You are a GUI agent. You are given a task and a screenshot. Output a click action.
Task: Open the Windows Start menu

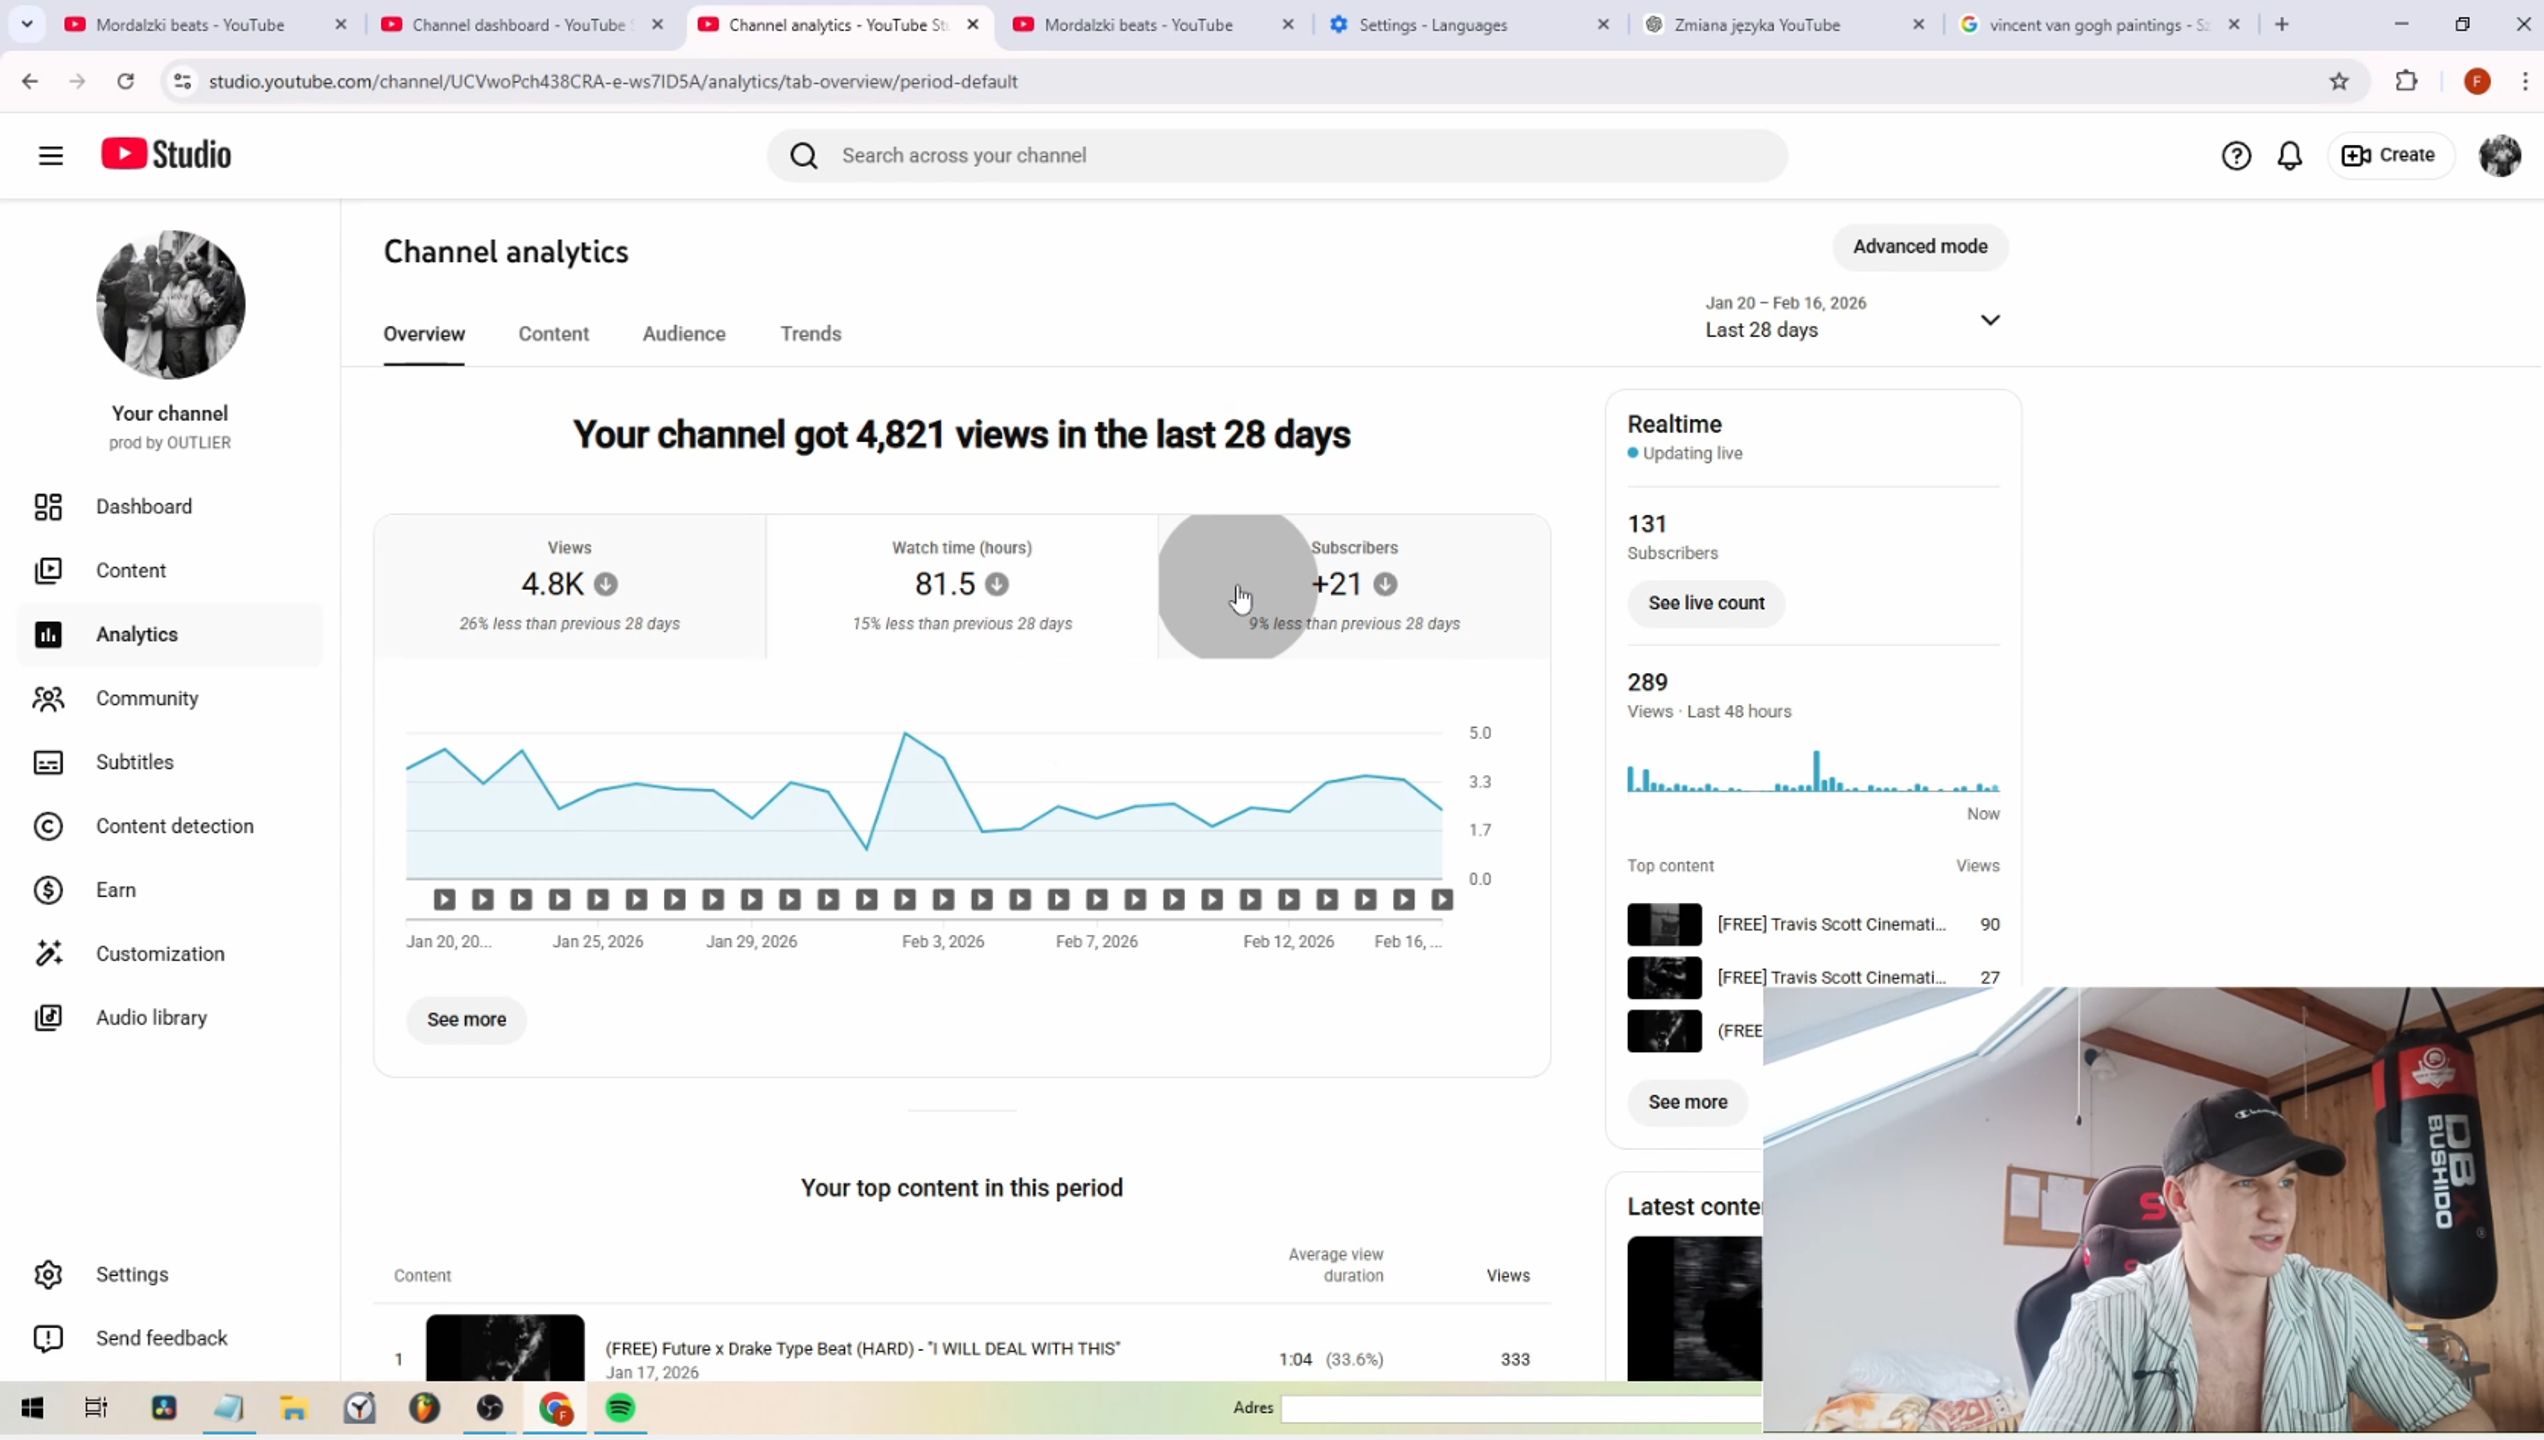(32, 1408)
